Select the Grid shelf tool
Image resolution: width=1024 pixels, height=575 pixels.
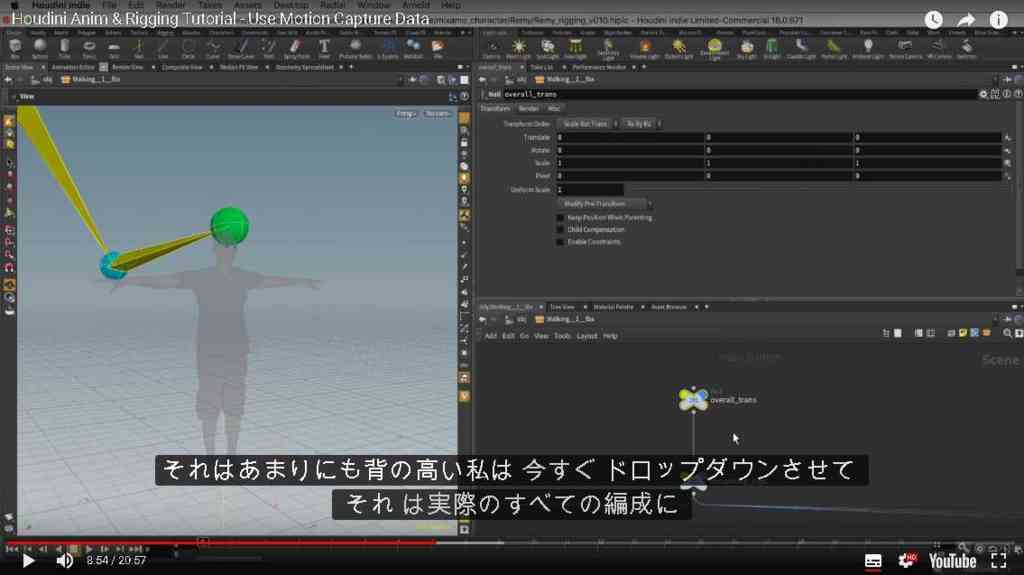(x=114, y=48)
